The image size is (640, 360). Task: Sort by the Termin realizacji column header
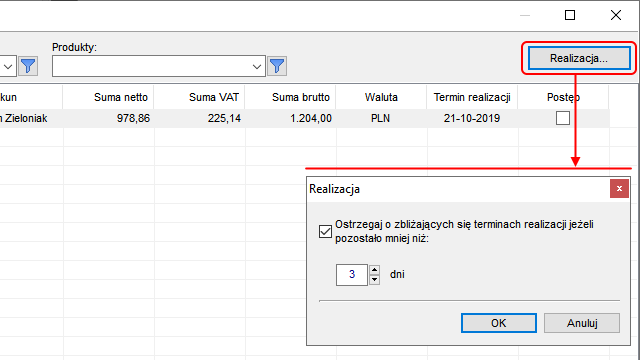tap(472, 97)
